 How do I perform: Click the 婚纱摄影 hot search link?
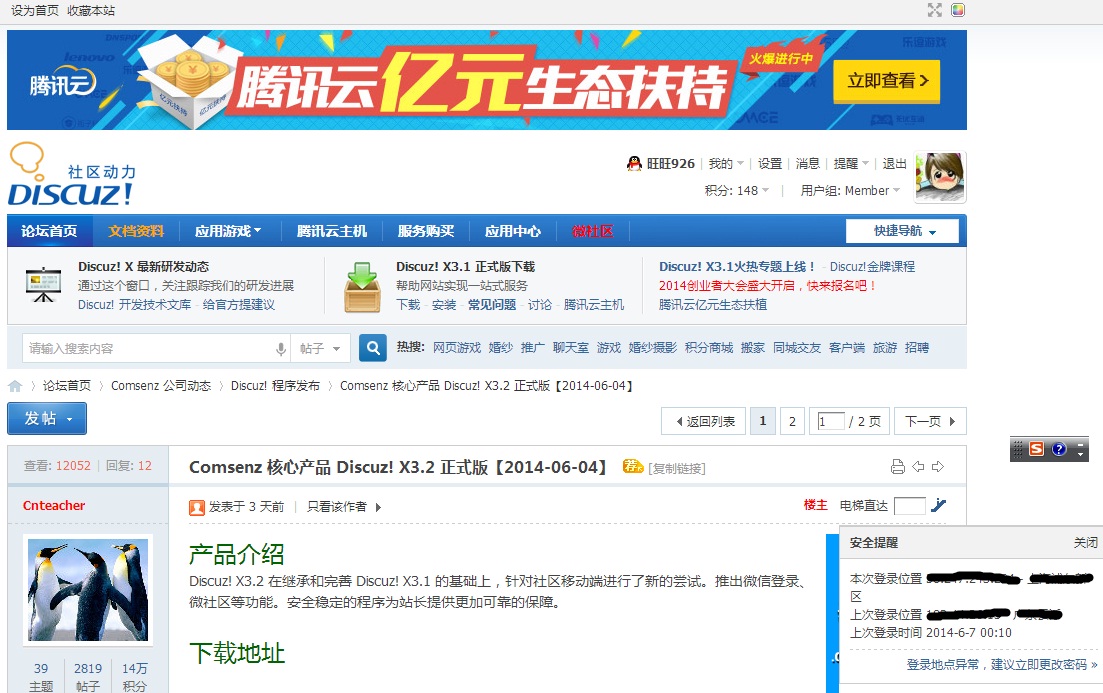click(652, 348)
